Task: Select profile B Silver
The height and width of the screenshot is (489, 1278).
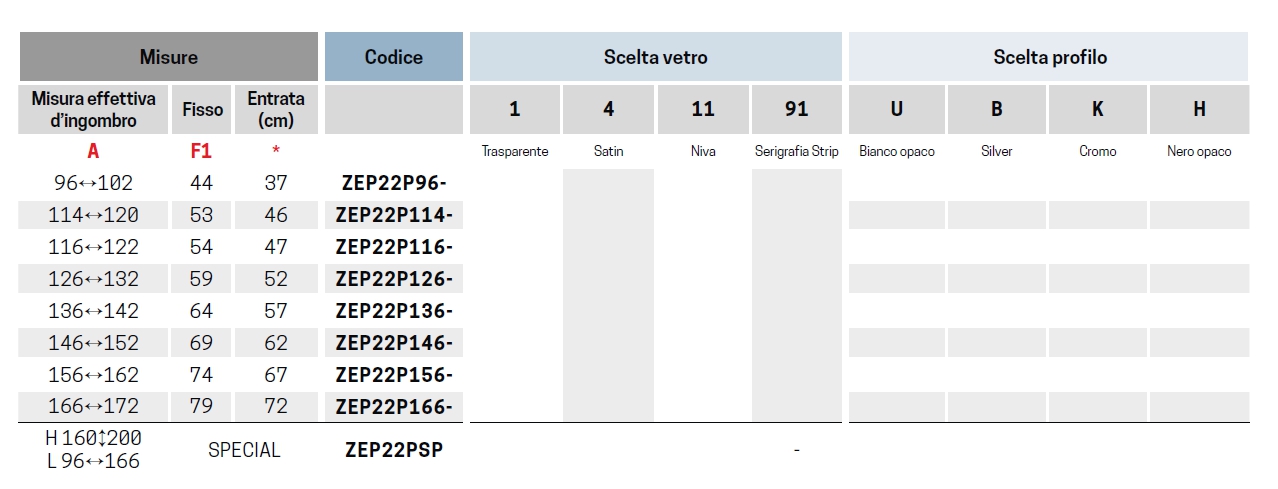Action: click(x=997, y=109)
